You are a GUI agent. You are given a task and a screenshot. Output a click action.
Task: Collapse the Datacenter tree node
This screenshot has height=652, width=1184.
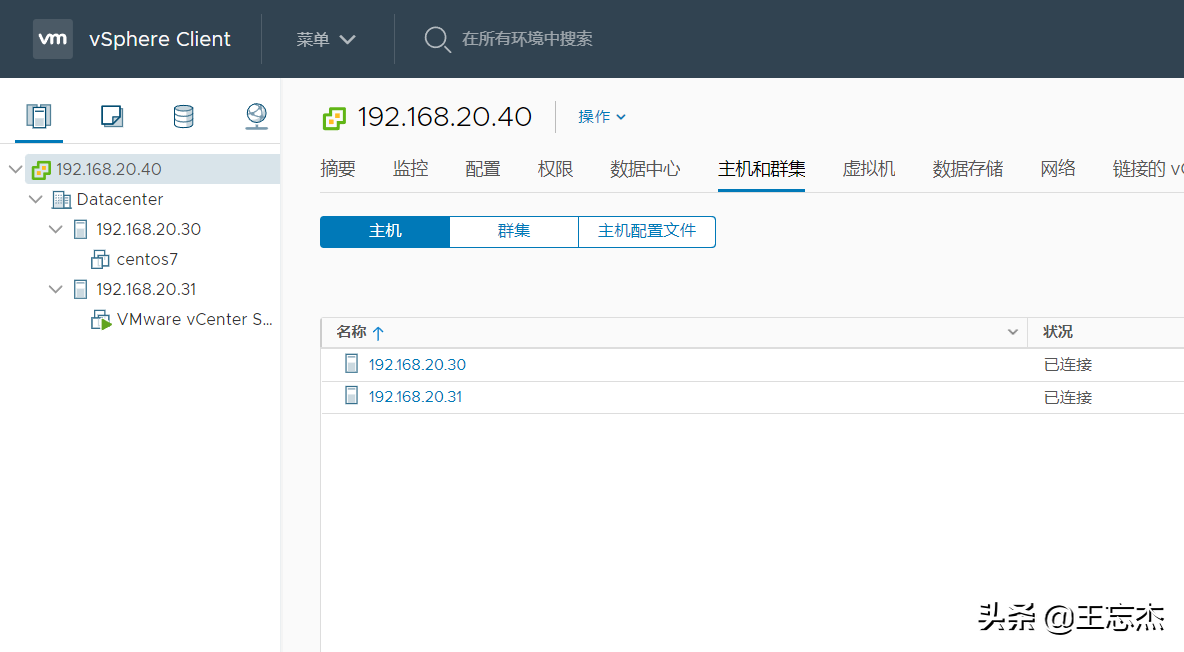click(35, 199)
